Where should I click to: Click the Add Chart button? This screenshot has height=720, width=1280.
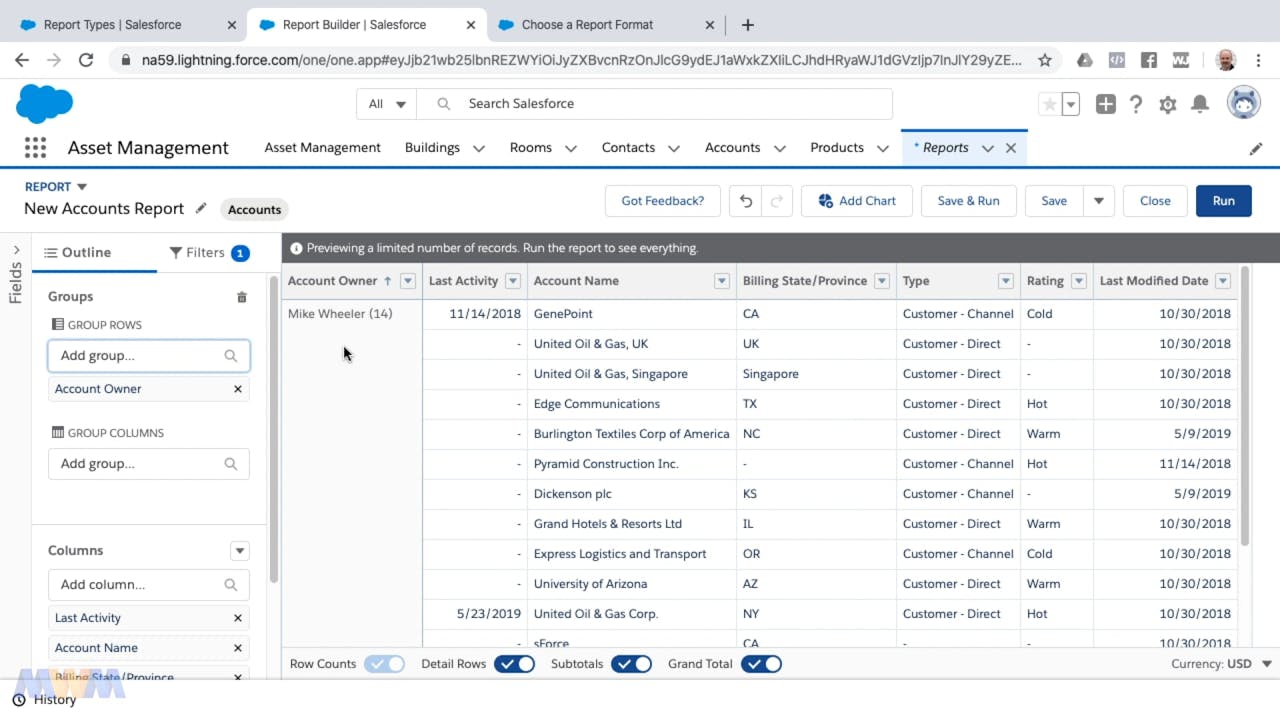[x=856, y=201]
